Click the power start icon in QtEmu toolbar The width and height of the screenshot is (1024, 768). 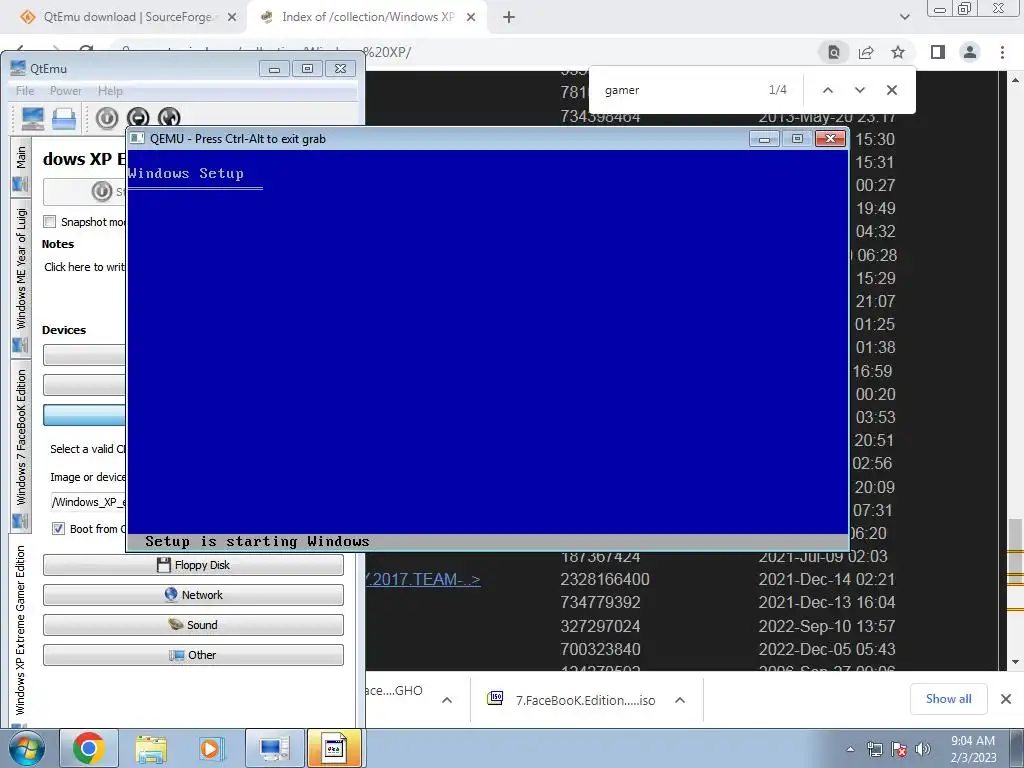point(107,118)
